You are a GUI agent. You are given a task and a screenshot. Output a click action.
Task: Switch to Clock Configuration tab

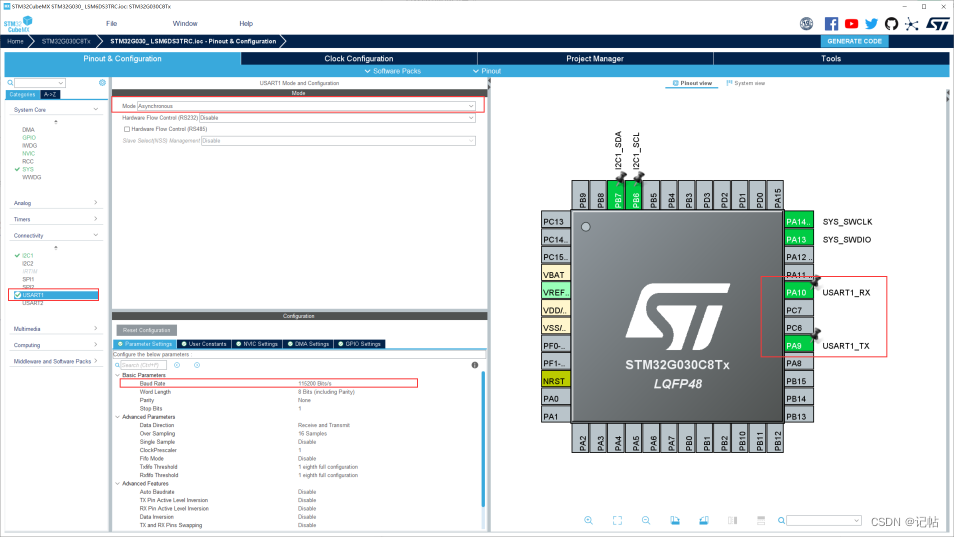click(x=358, y=59)
